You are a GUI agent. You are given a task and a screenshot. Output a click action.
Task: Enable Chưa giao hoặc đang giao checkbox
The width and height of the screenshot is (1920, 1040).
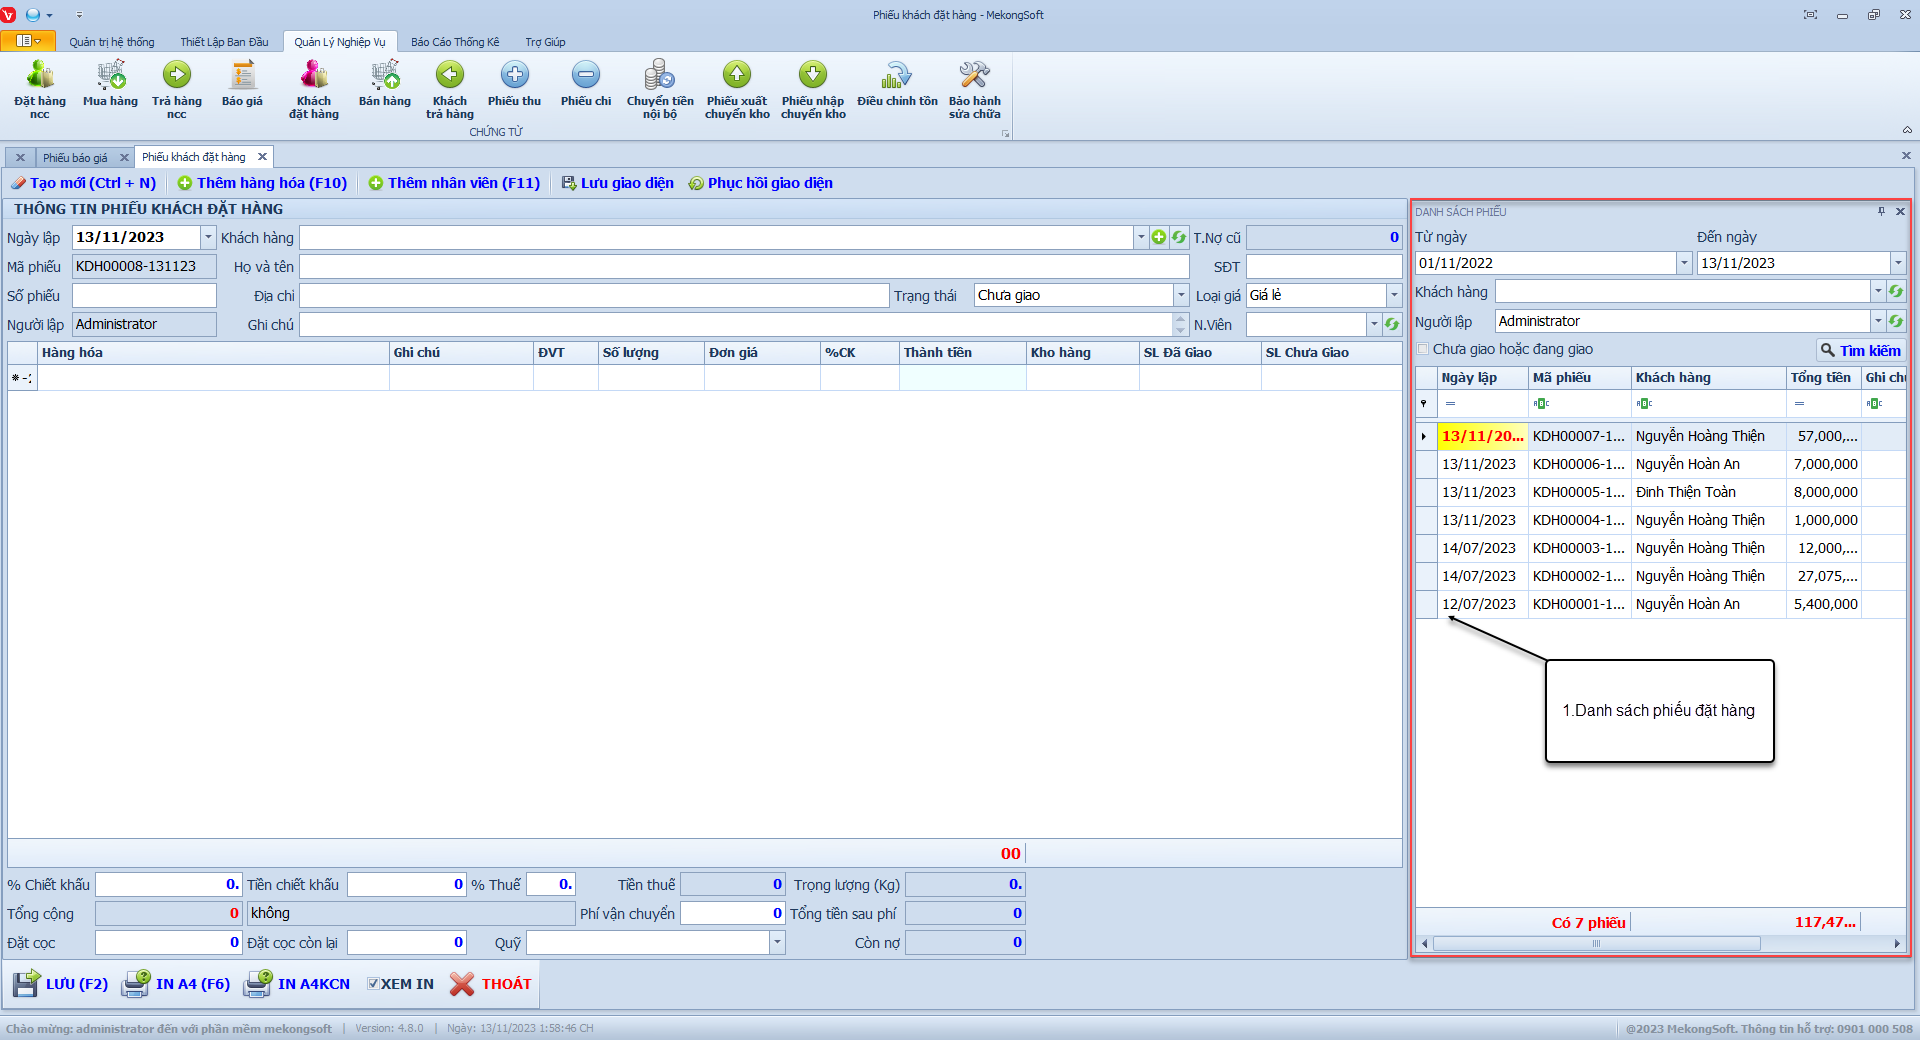tap(1423, 349)
